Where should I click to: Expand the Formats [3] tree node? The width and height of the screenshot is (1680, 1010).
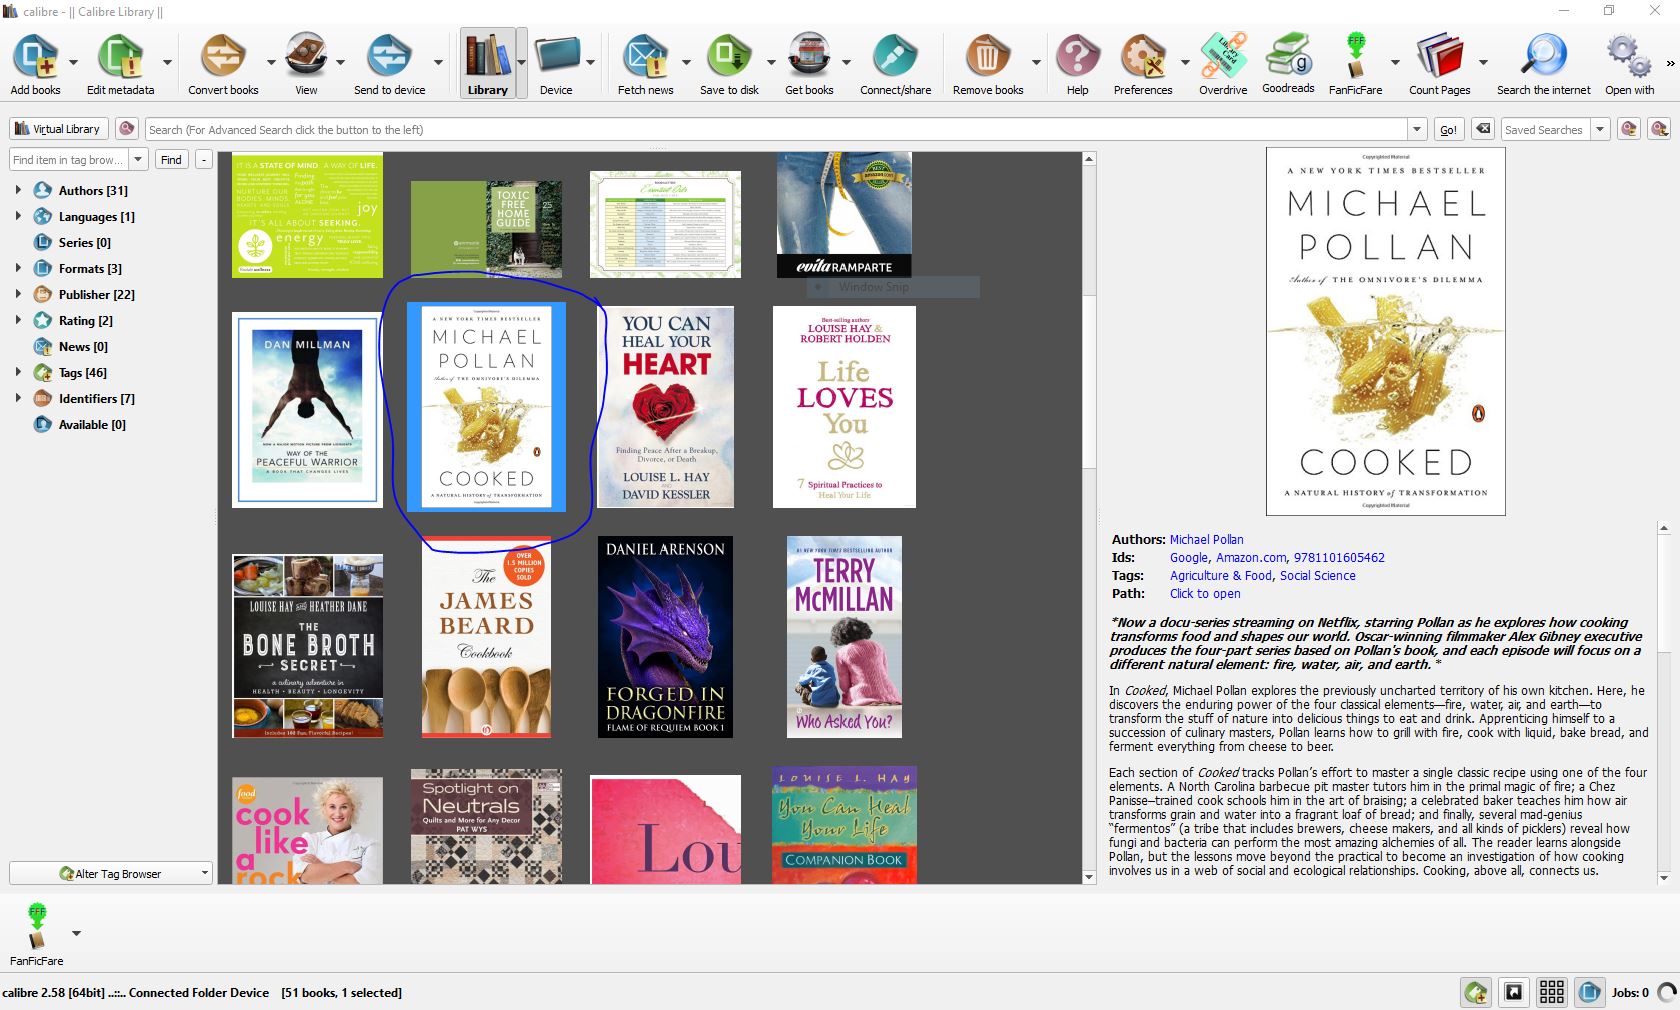tap(17, 268)
